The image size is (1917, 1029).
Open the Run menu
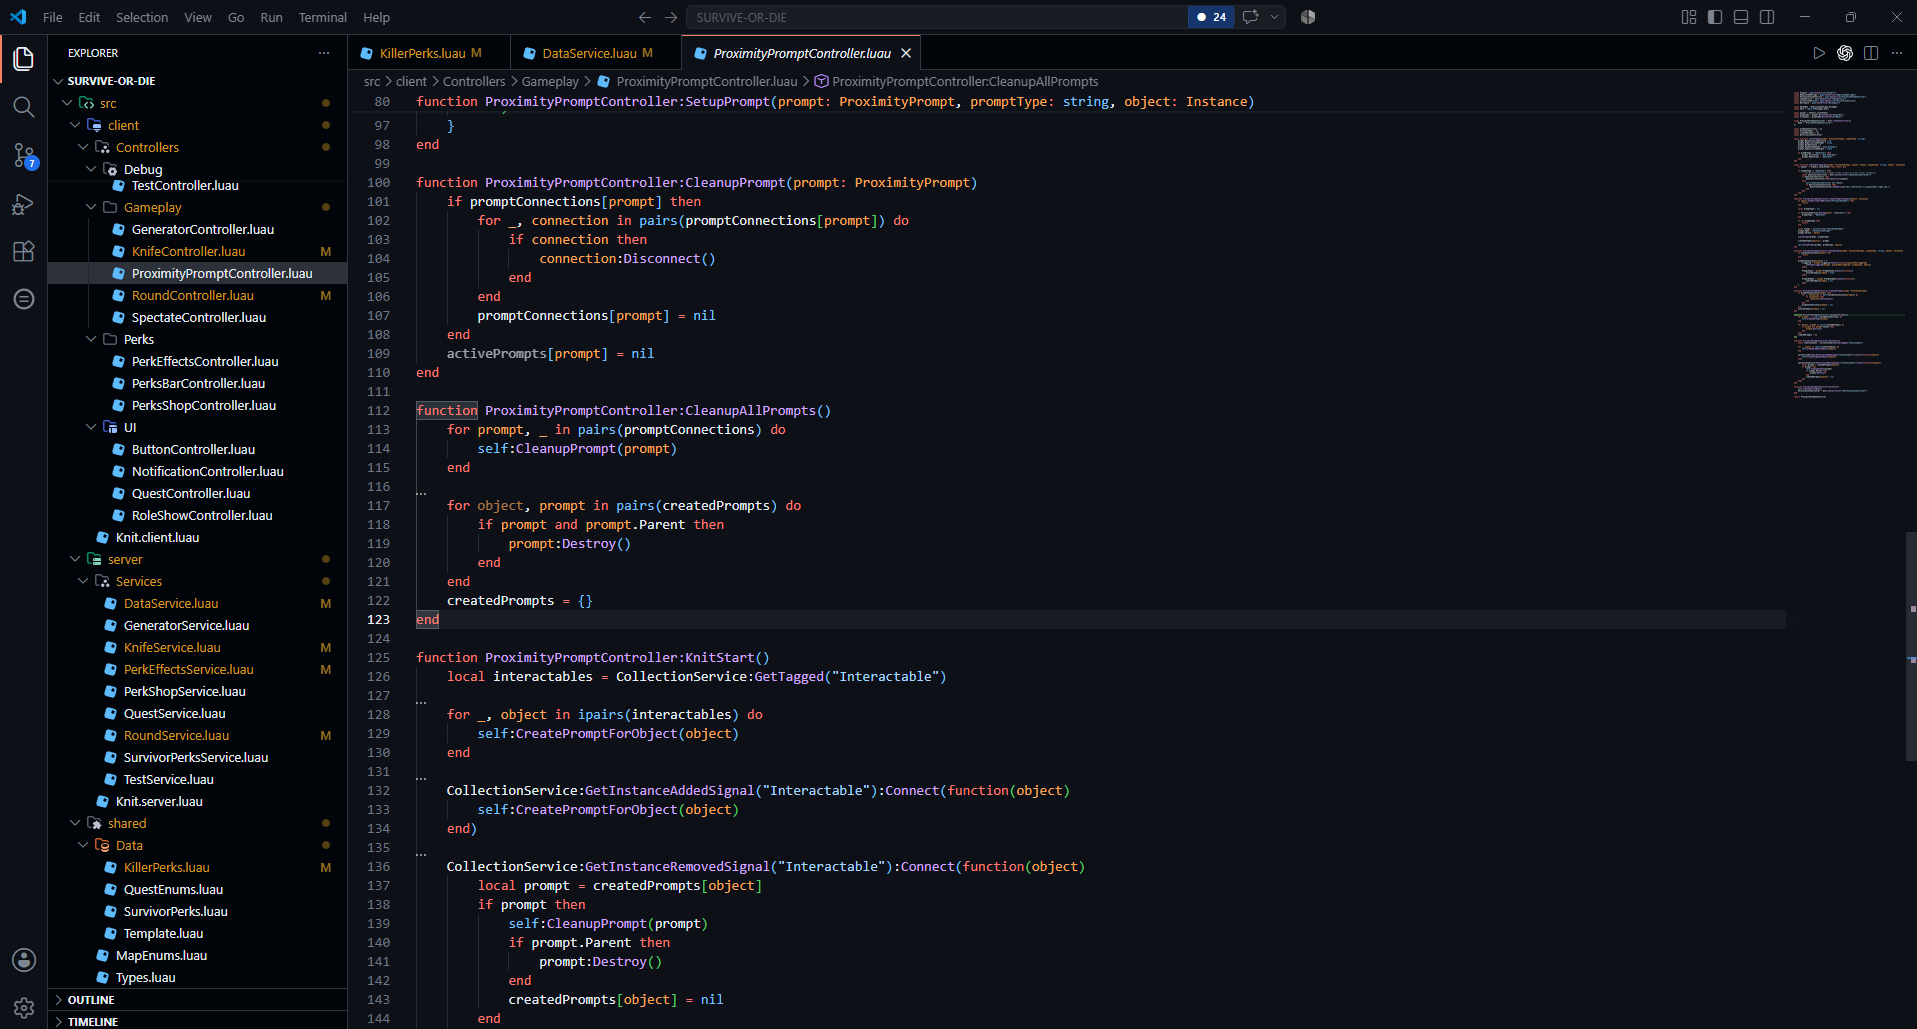click(271, 17)
